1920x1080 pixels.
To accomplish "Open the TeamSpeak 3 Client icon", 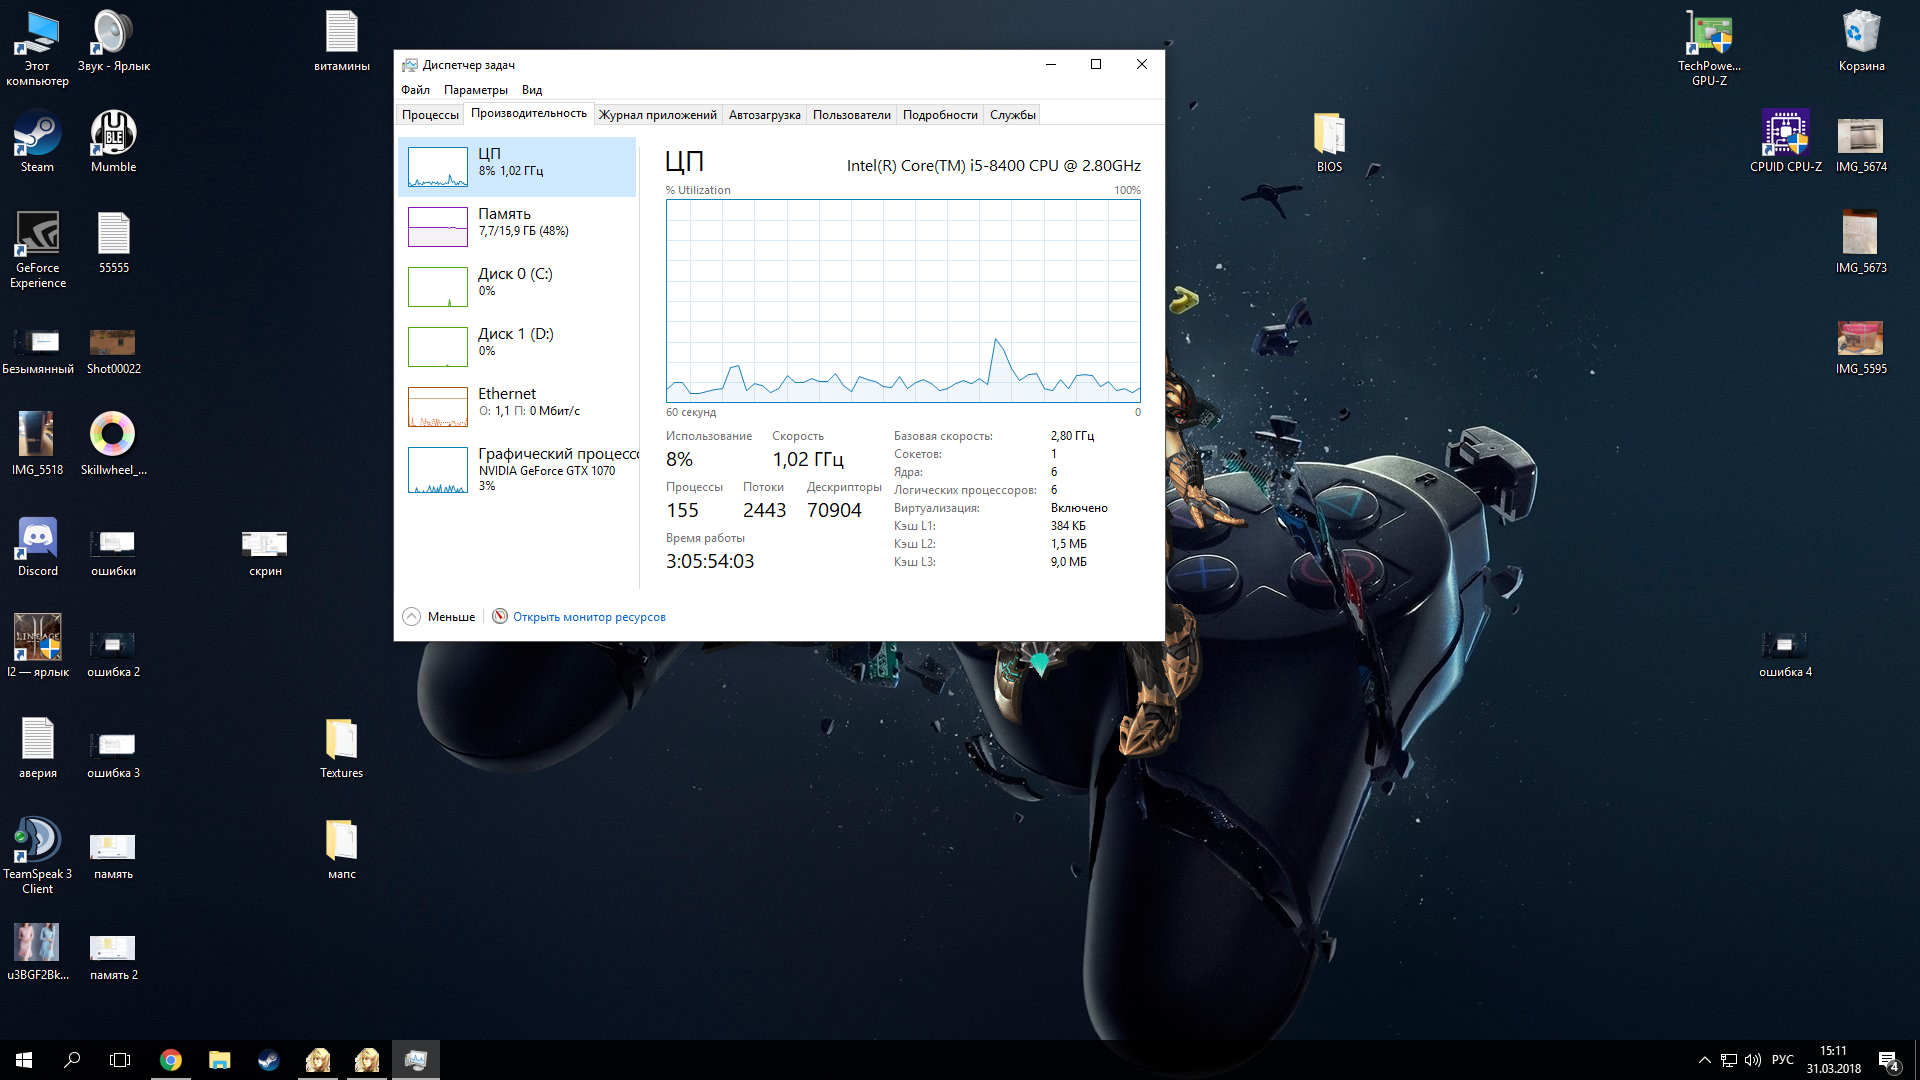I will (38, 856).
